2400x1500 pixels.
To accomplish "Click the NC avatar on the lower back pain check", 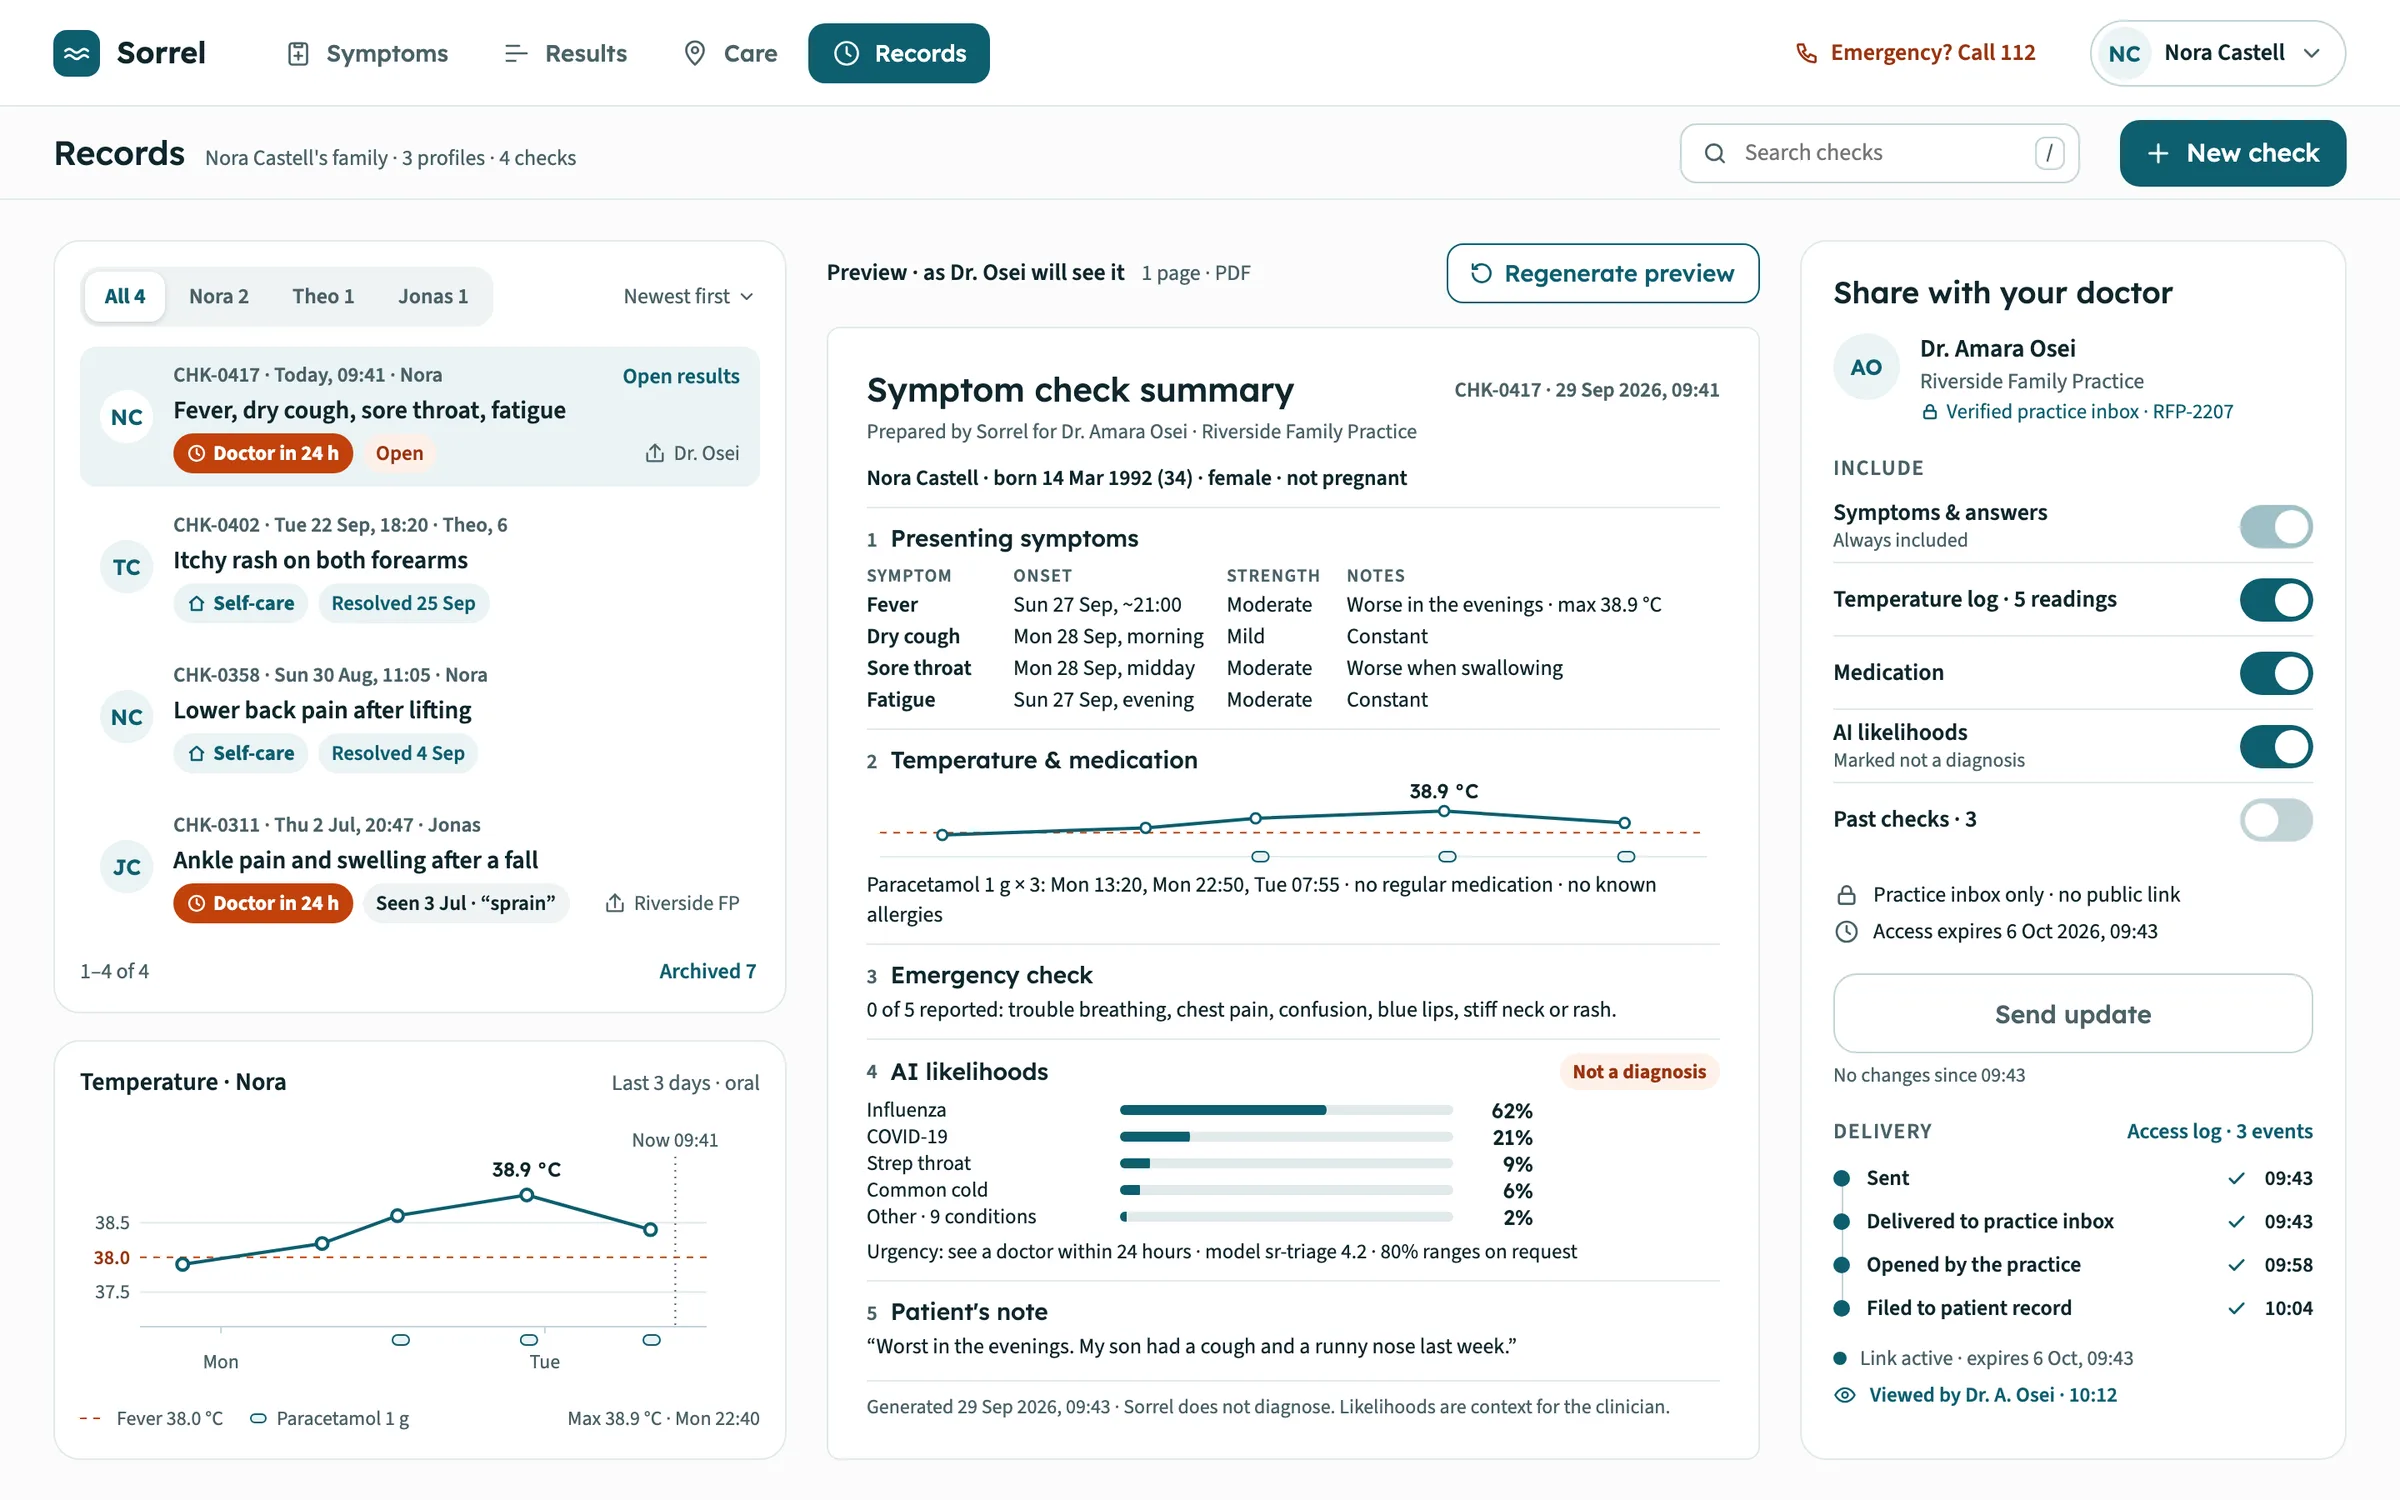I will [x=127, y=717].
